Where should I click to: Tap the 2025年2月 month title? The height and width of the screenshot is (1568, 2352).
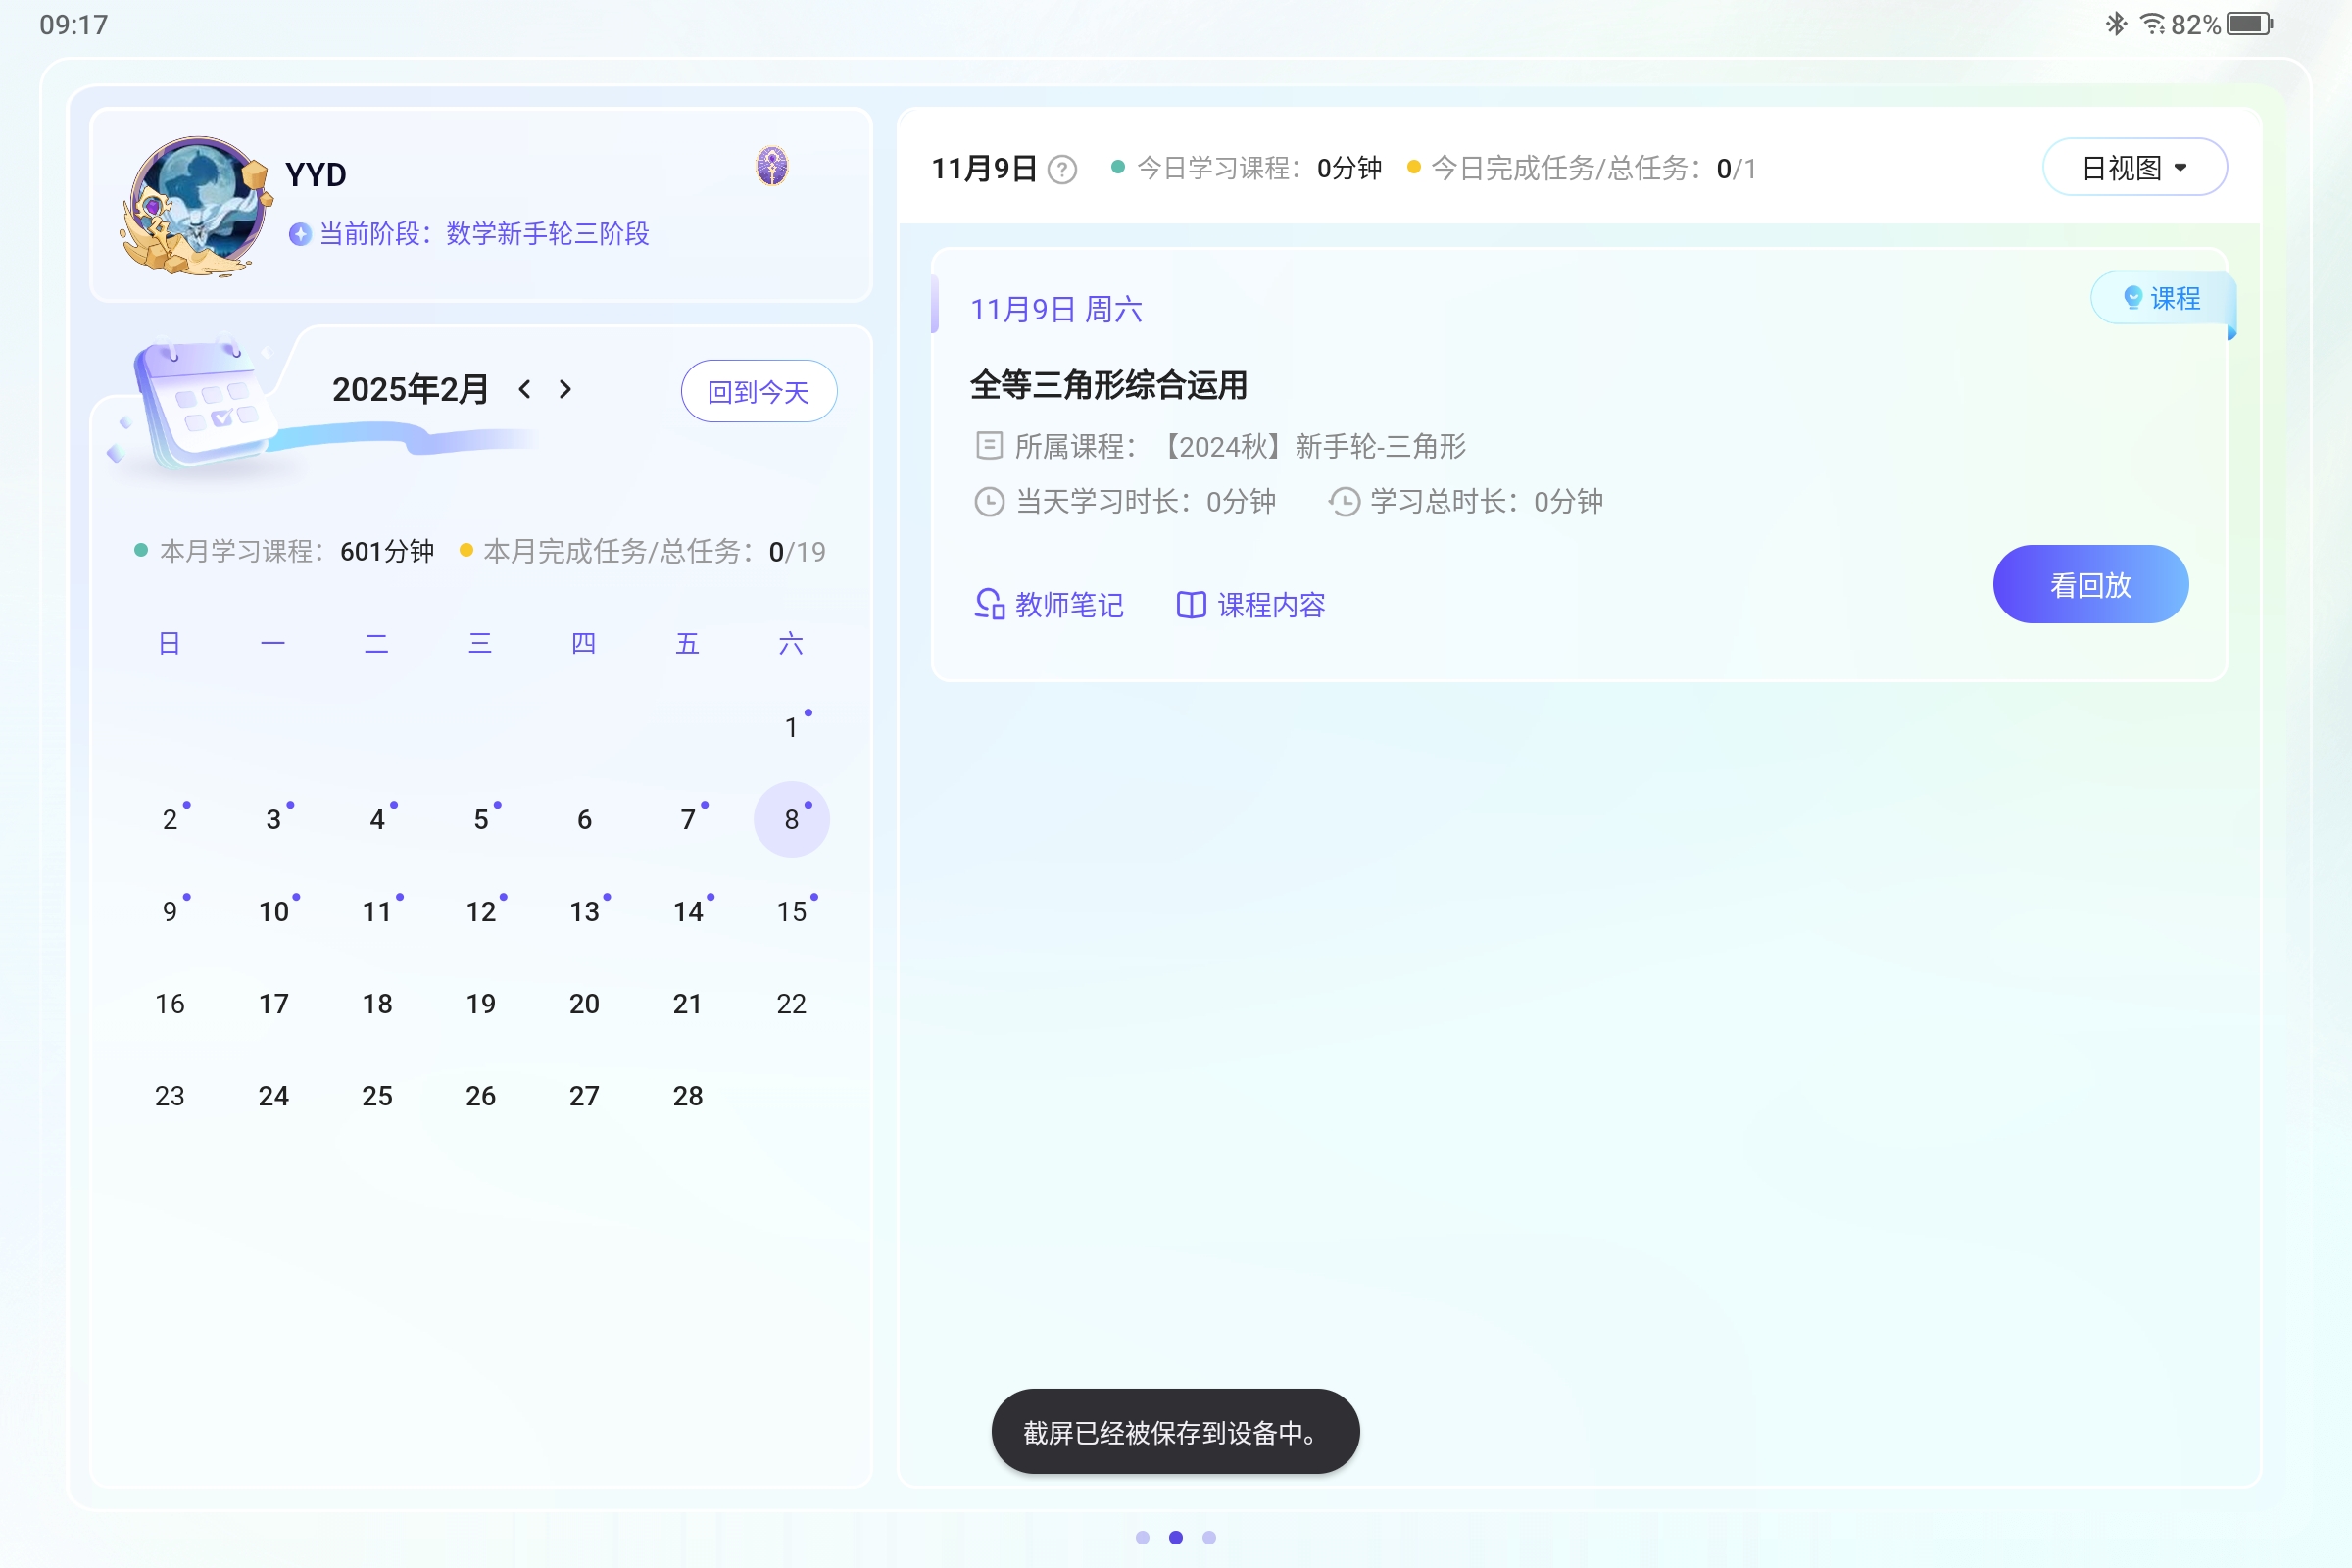pos(410,389)
